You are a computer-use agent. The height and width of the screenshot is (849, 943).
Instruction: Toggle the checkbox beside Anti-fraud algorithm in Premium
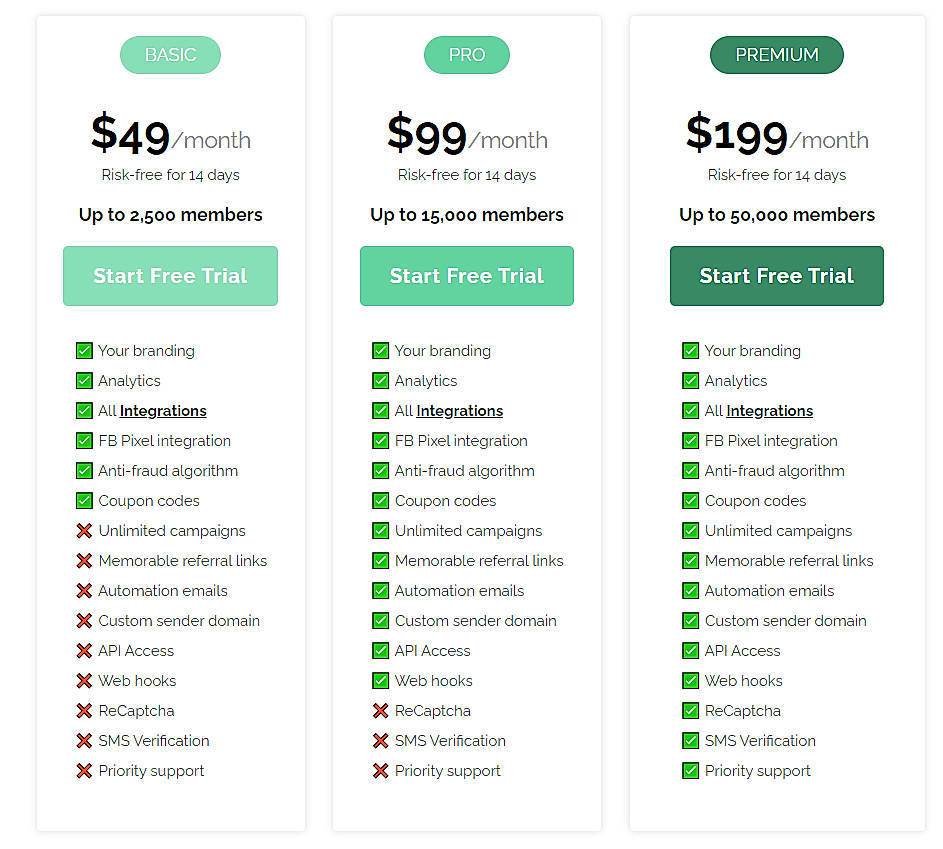tap(691, 470)
